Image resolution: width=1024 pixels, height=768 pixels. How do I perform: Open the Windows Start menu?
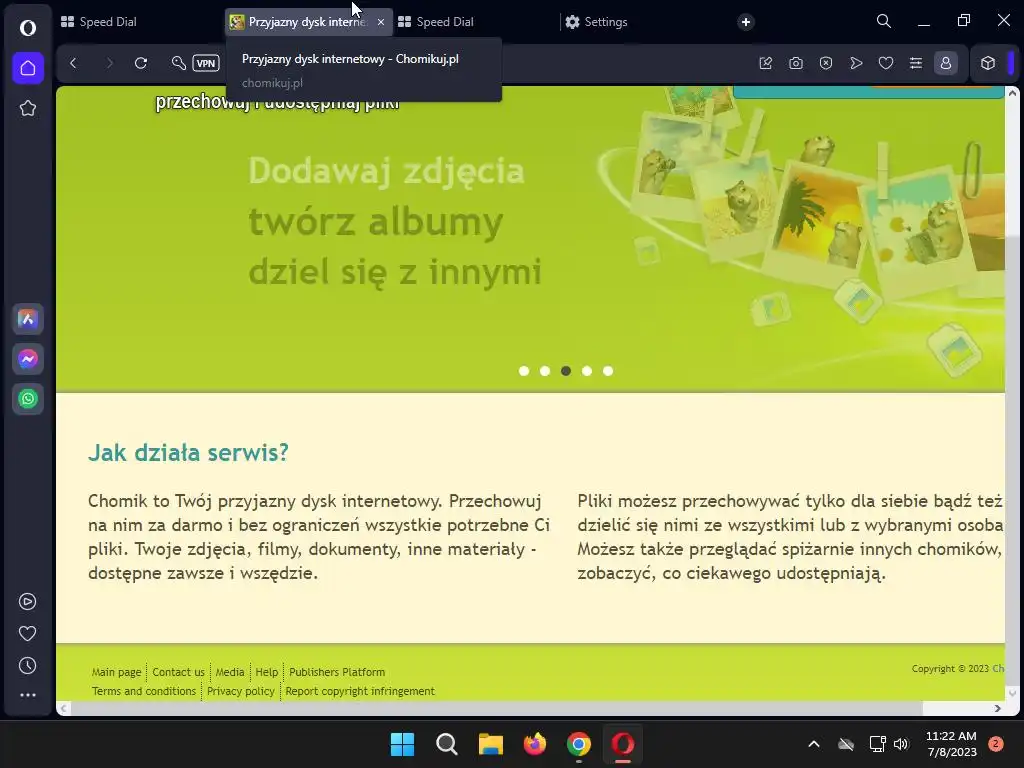point(402,744)
